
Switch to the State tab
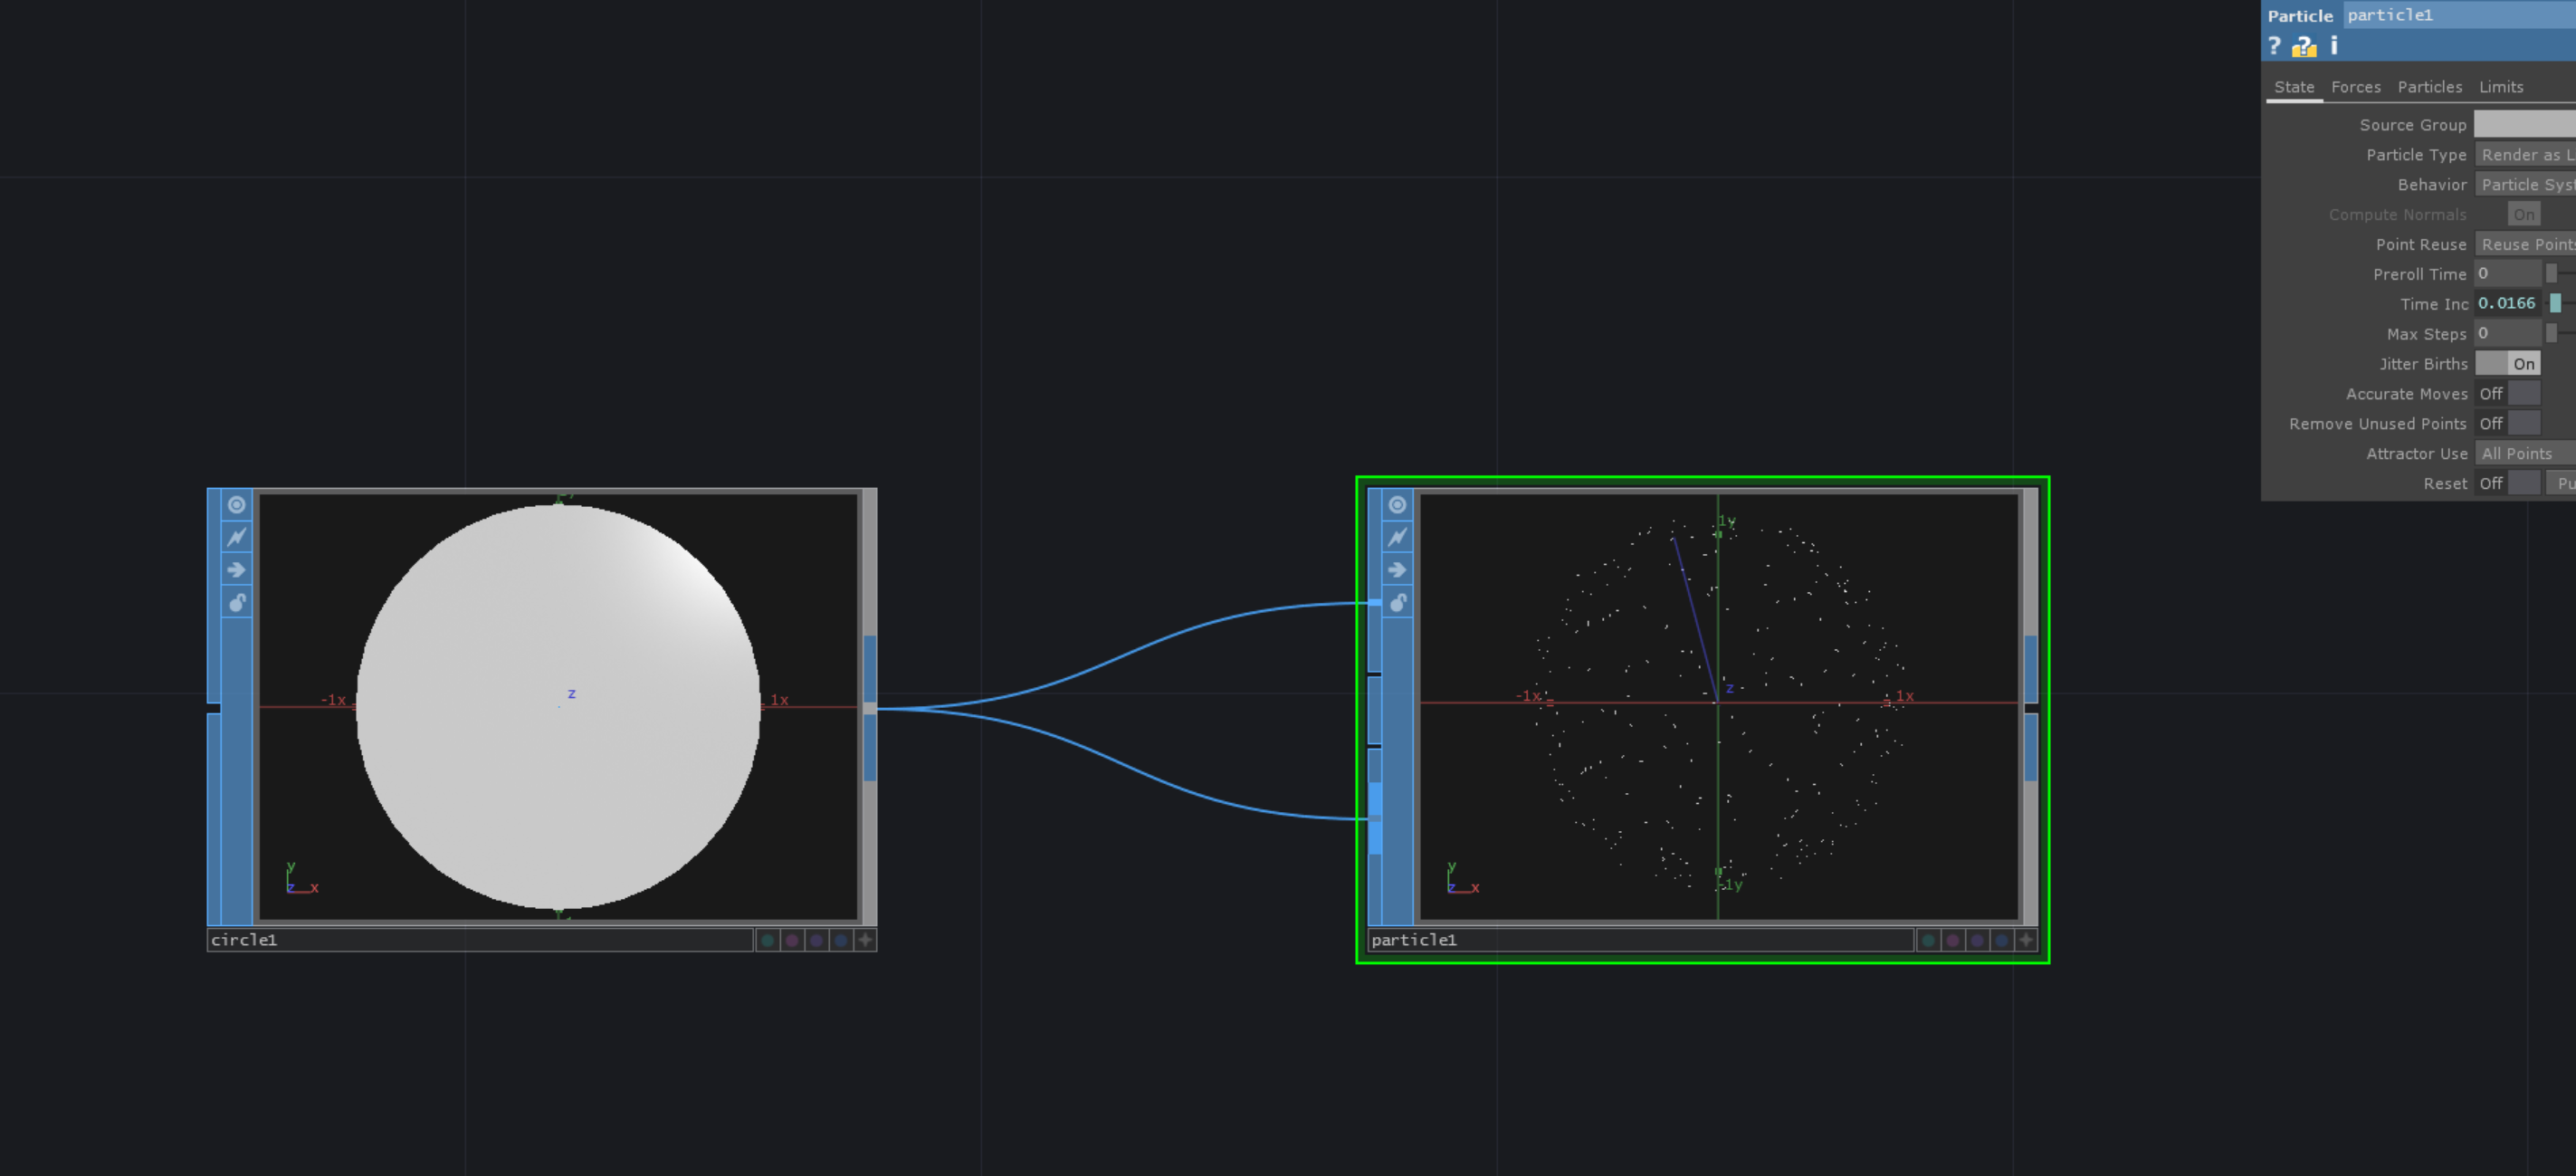point(2294,87)
